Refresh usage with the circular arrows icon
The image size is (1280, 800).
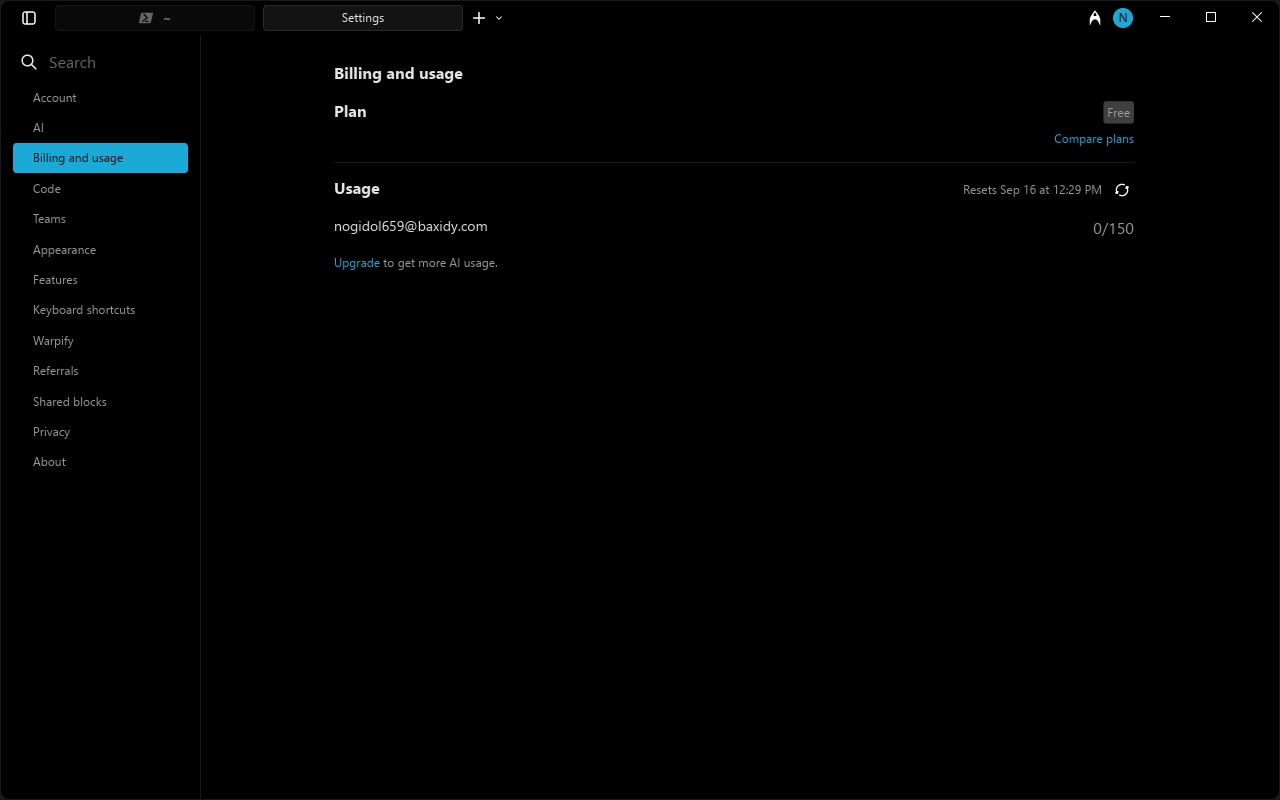pyautogui.click(x=1122, y=190)
